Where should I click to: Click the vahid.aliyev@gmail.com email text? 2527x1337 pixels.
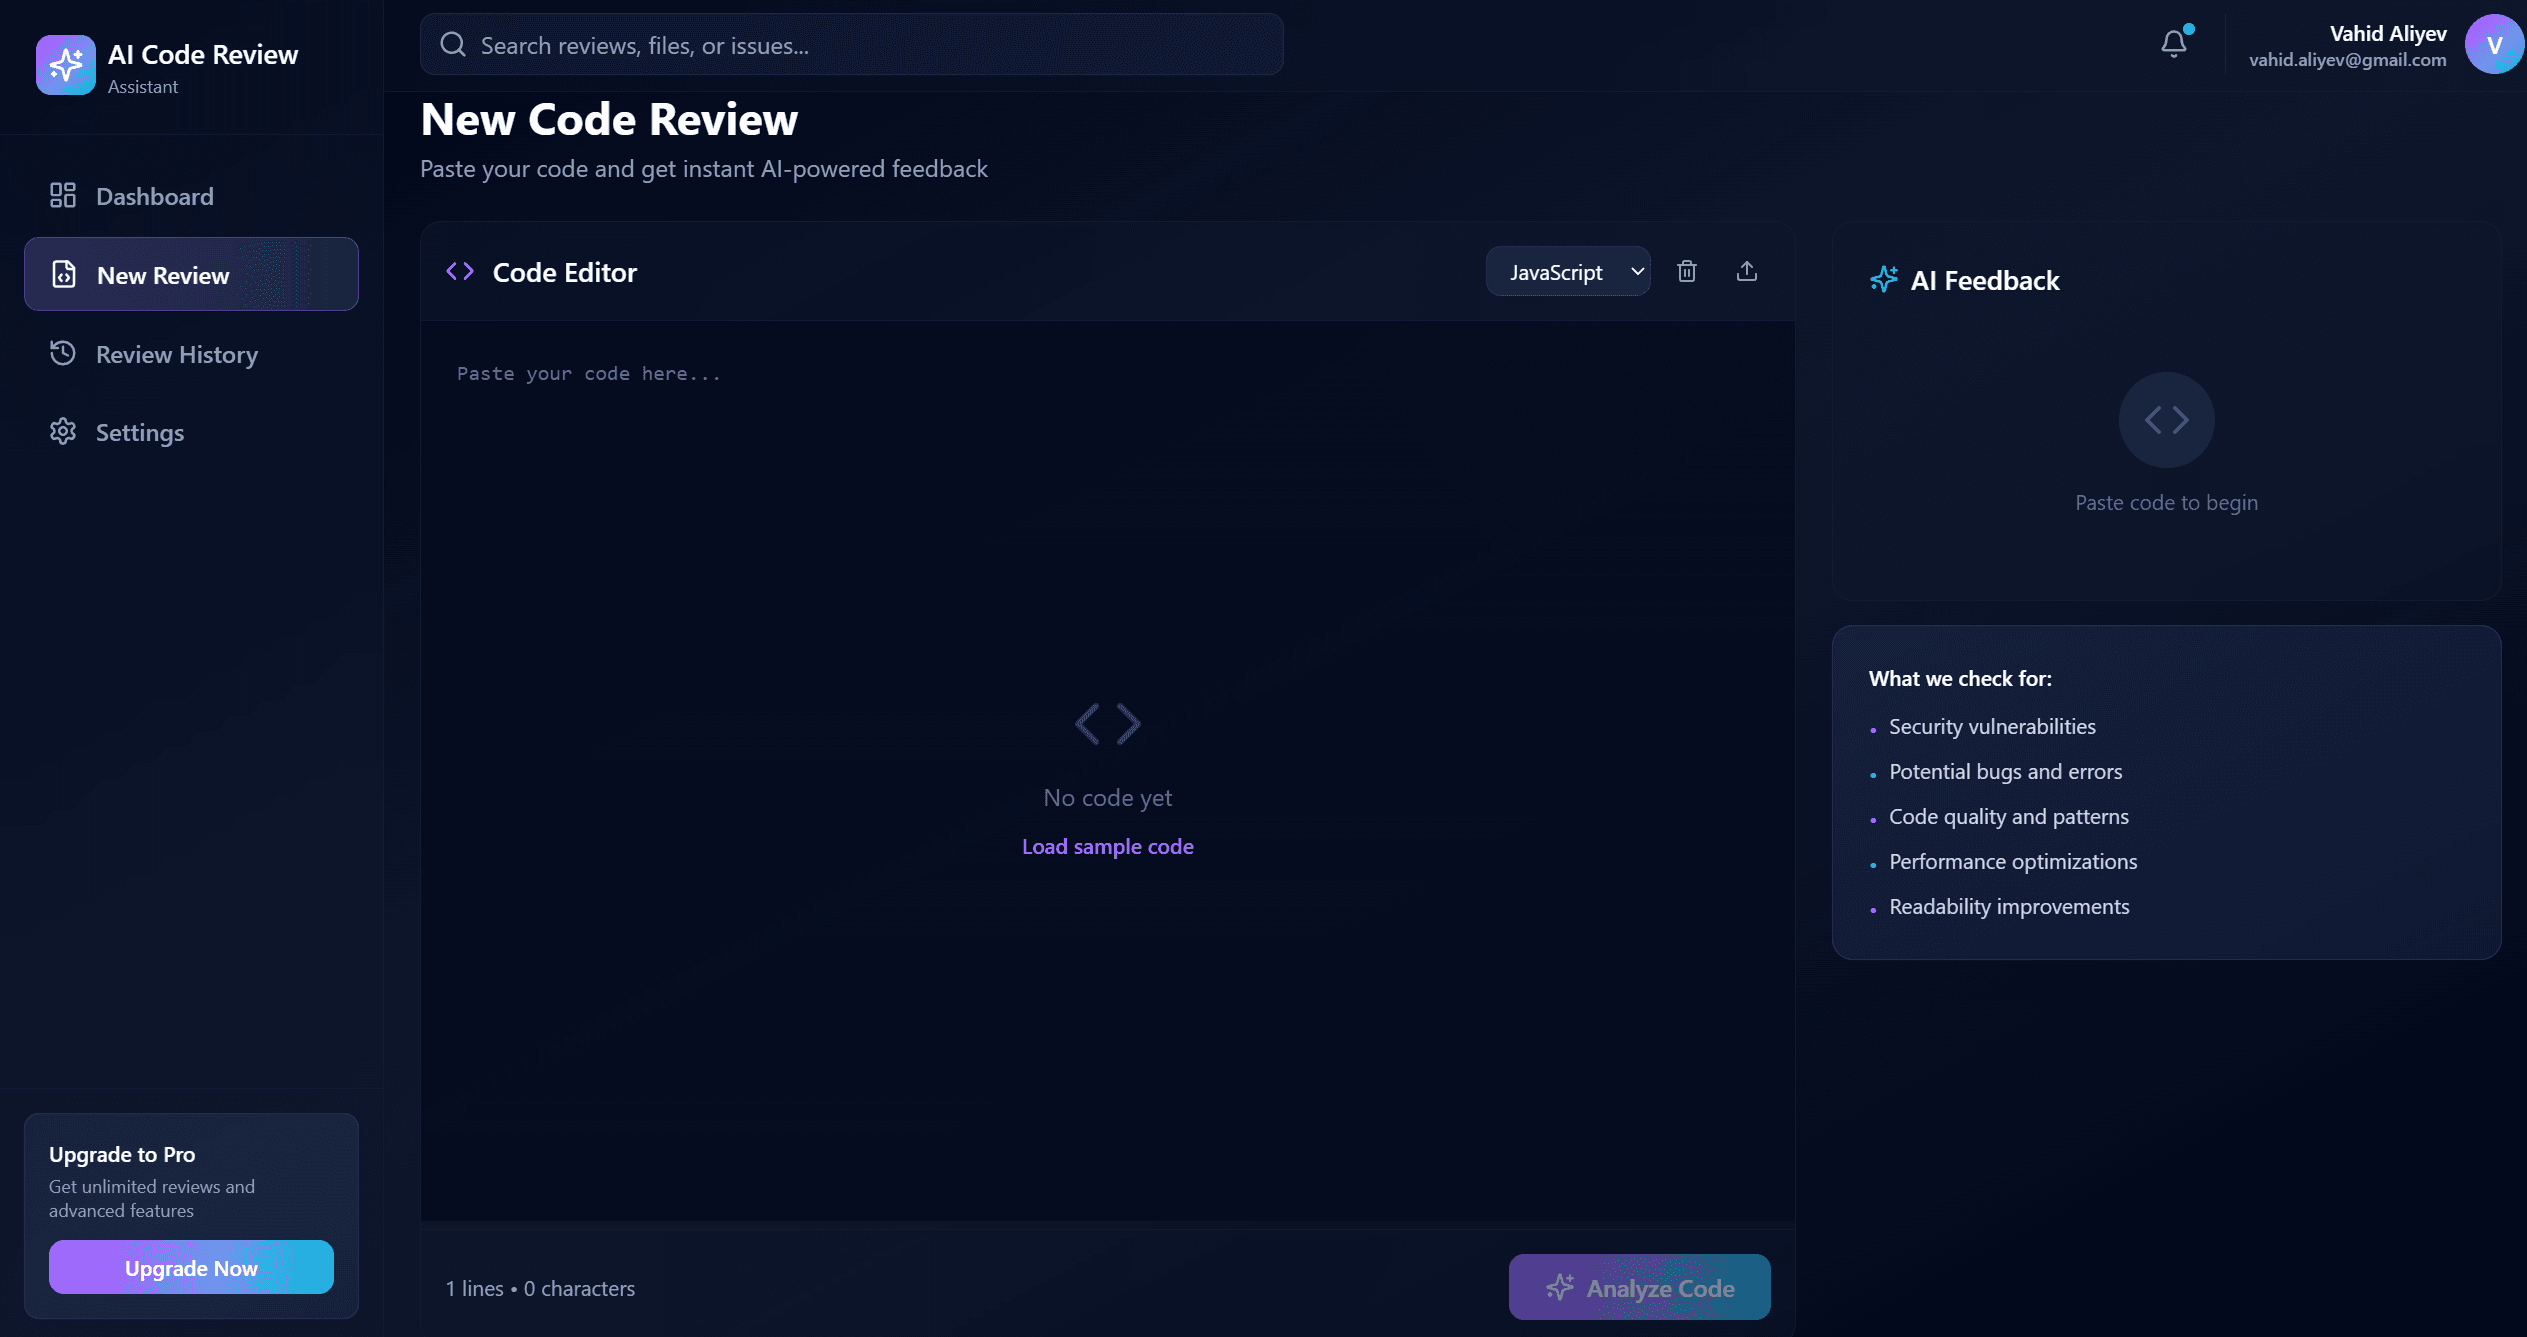[2347, 60]
